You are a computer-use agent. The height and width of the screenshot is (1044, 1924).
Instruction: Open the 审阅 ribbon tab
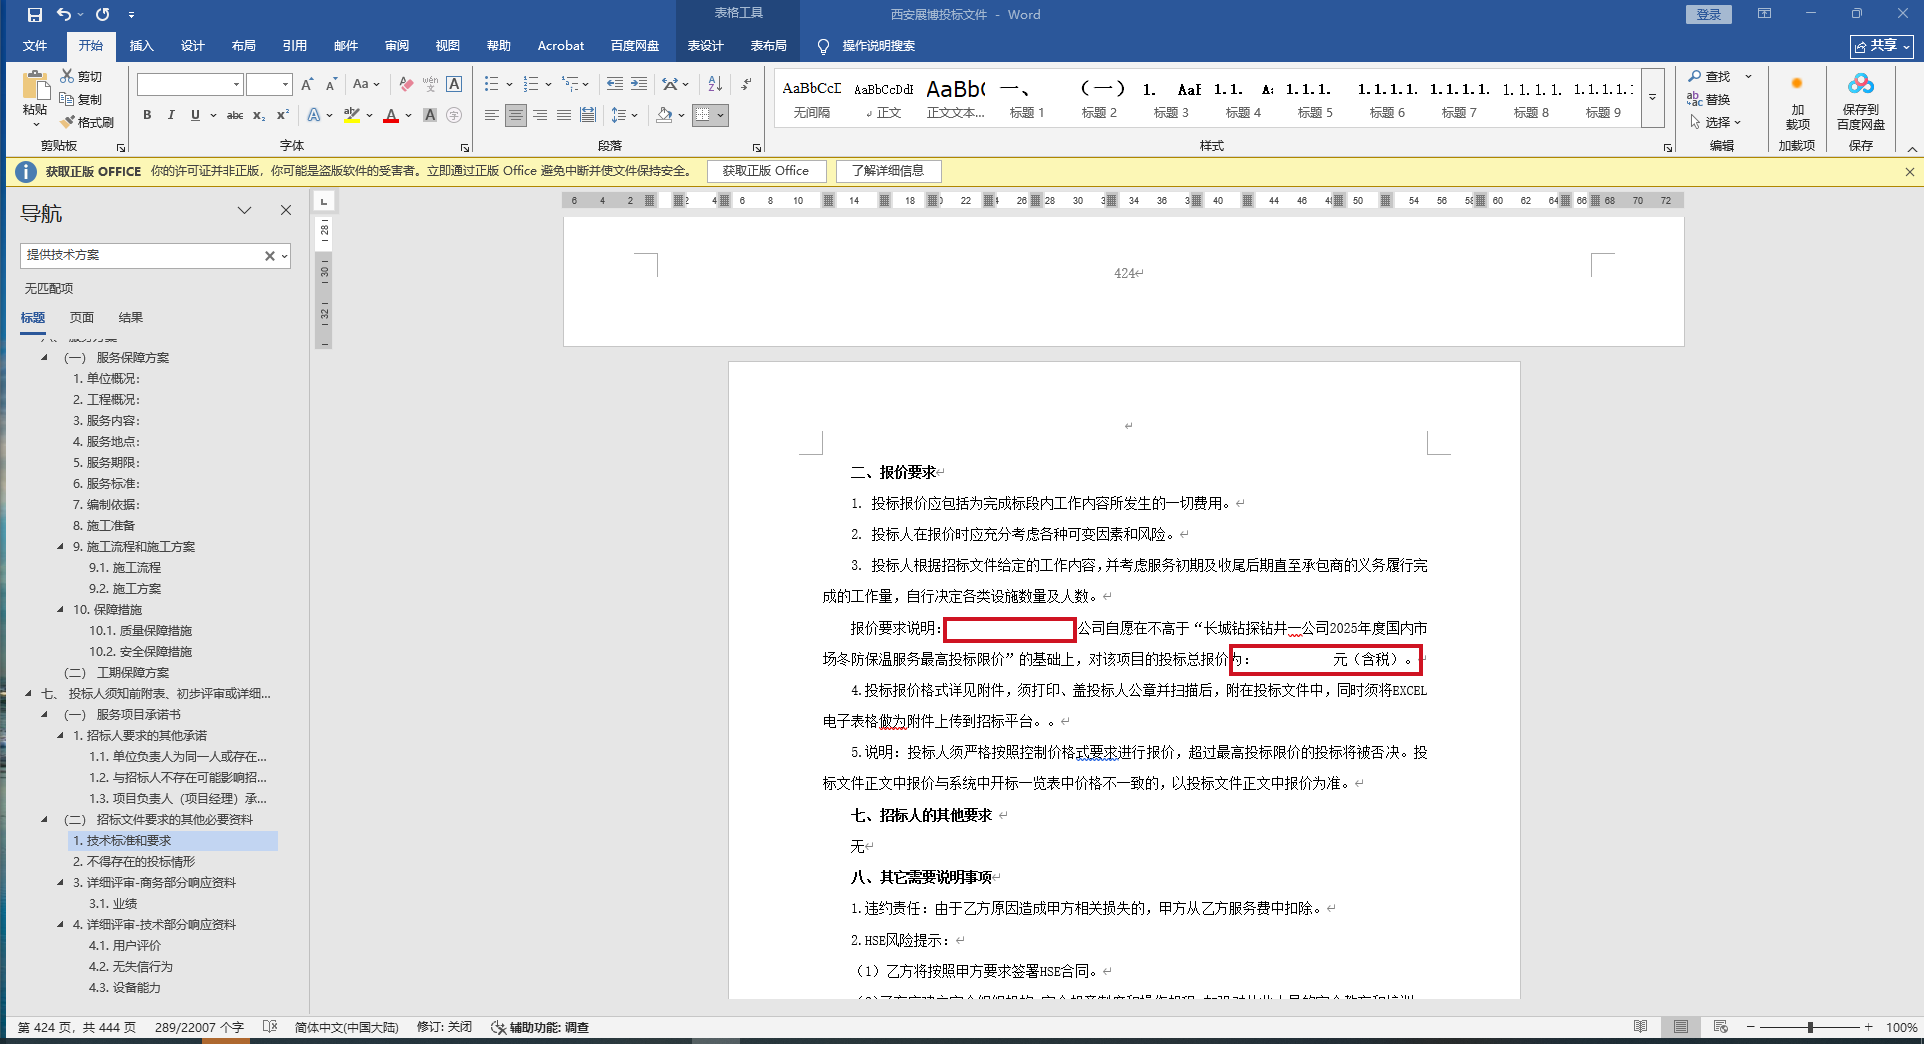click(397, 46)
